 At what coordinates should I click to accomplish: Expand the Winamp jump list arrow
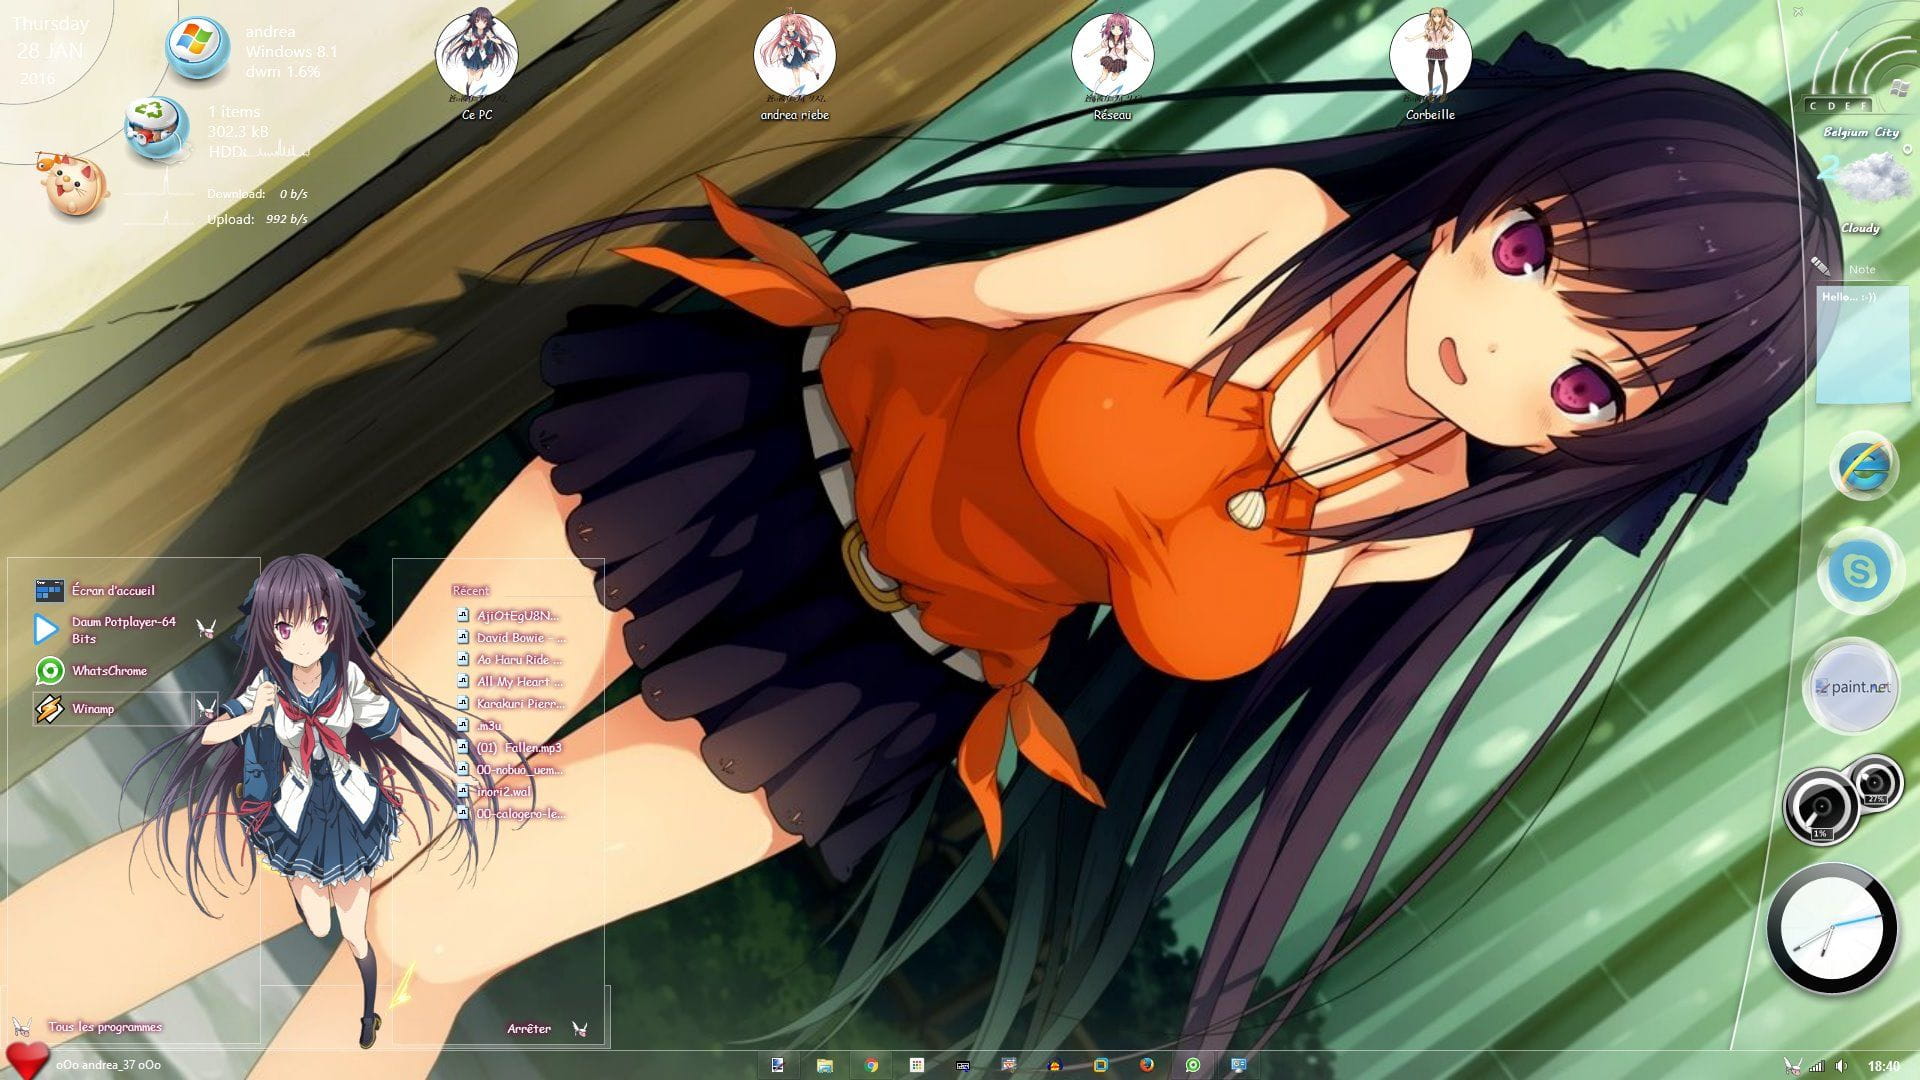click(206, 708)
